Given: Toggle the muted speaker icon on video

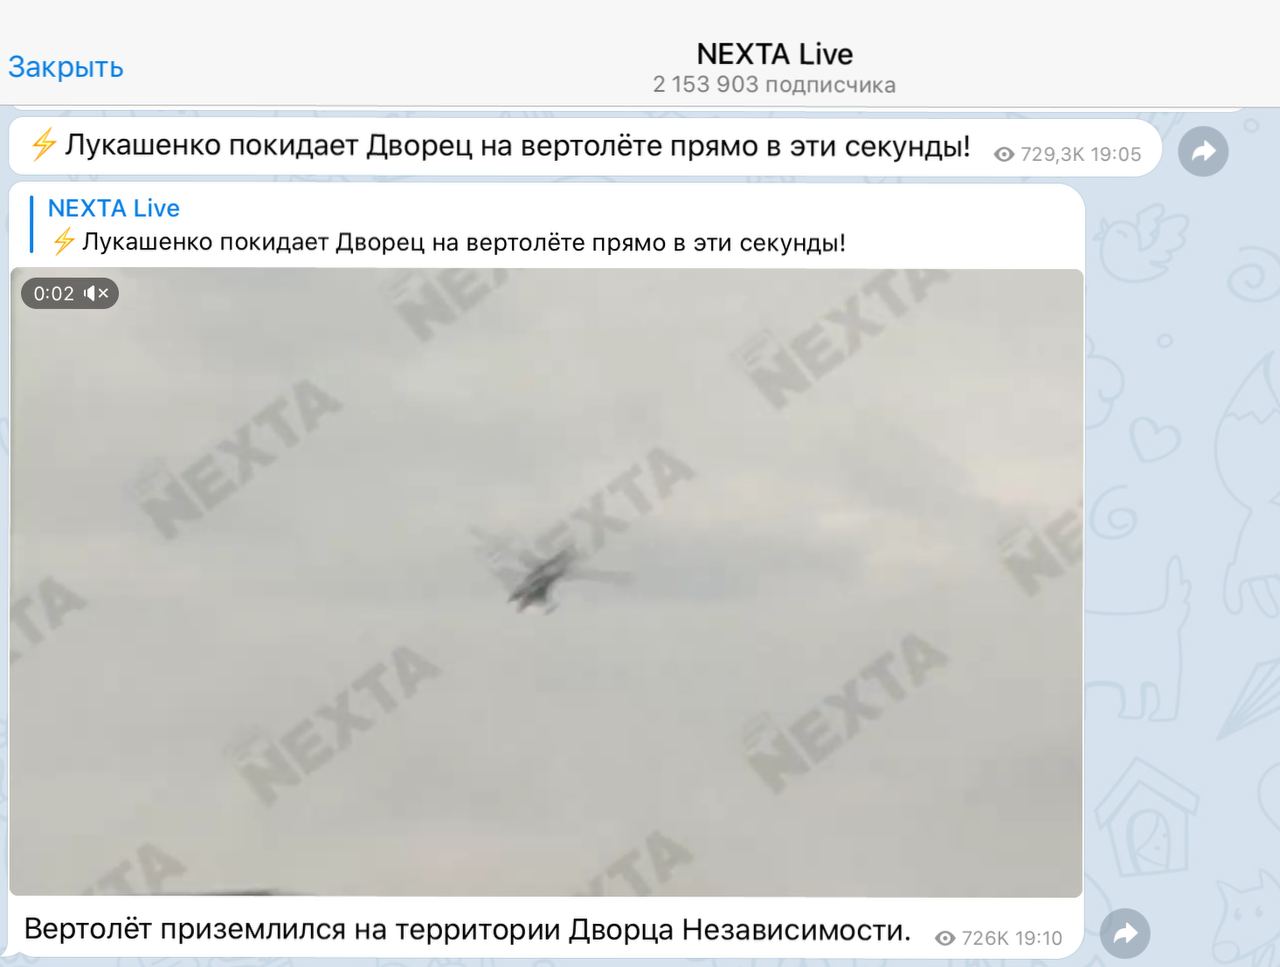Looking at the screenshot, I should click(x=96, y=293).
